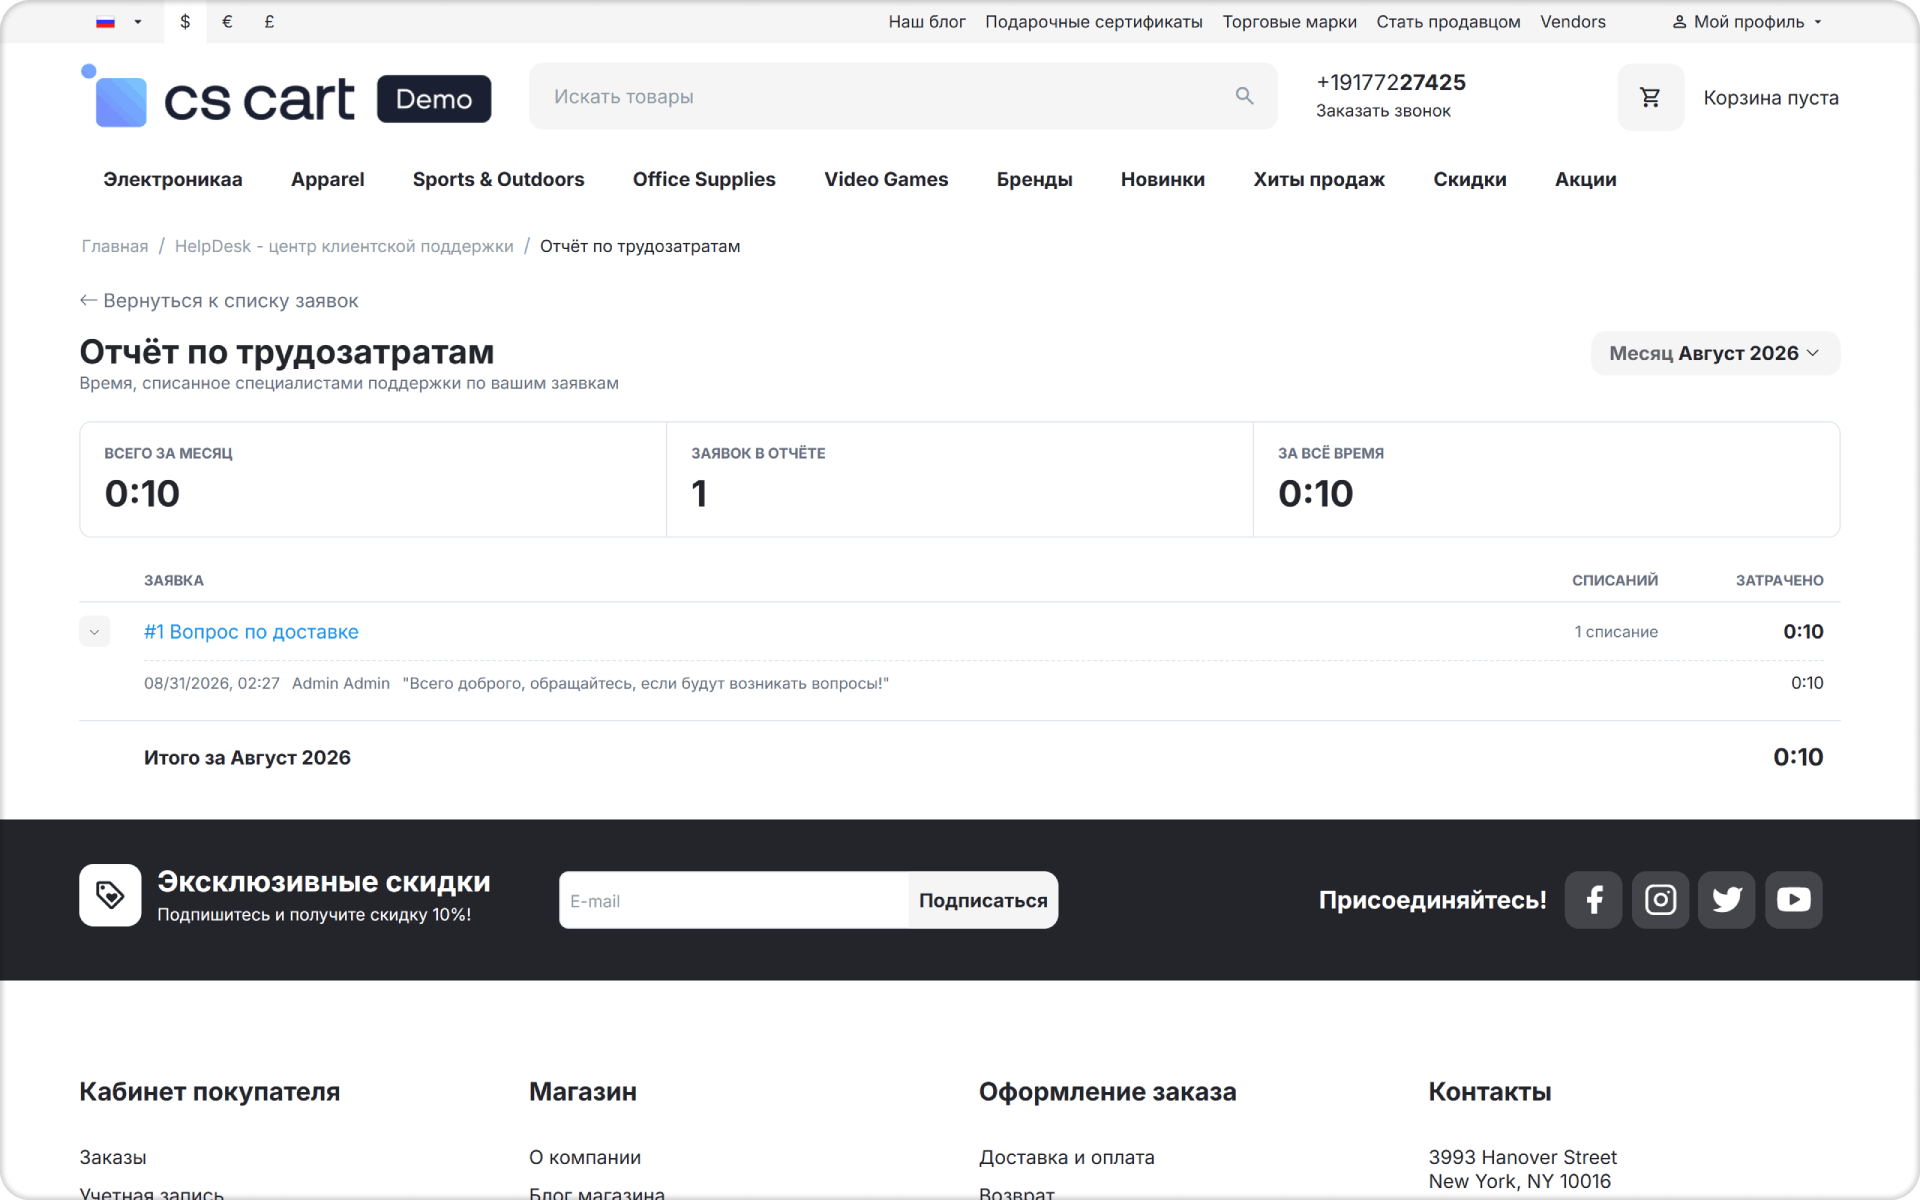Click the search magnifier icon
This screenshot has width=1920, height=1200.
point(1244,96)
